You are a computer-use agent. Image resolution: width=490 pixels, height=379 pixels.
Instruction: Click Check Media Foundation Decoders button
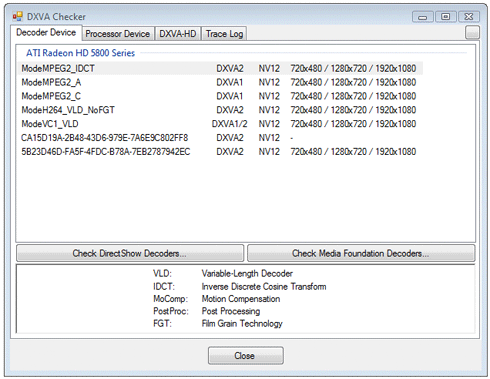click(x=361, y=253)
